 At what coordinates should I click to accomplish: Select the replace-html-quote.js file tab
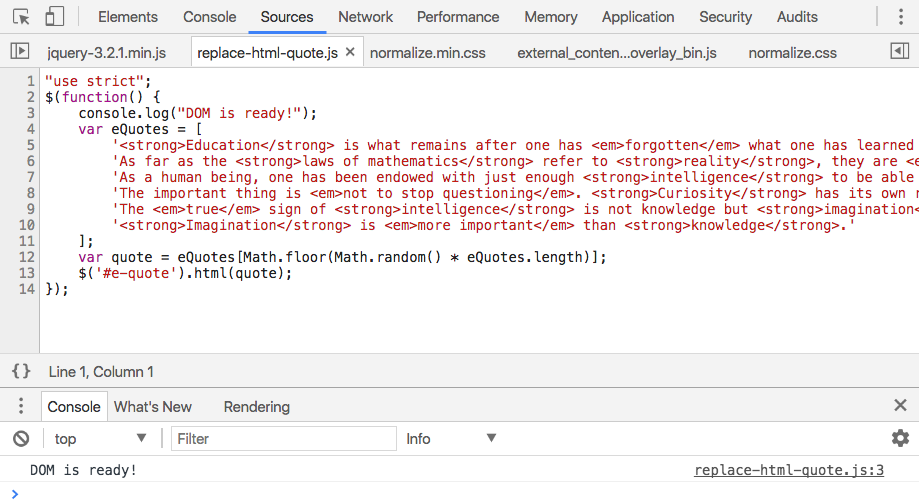[x=267, y=53]
